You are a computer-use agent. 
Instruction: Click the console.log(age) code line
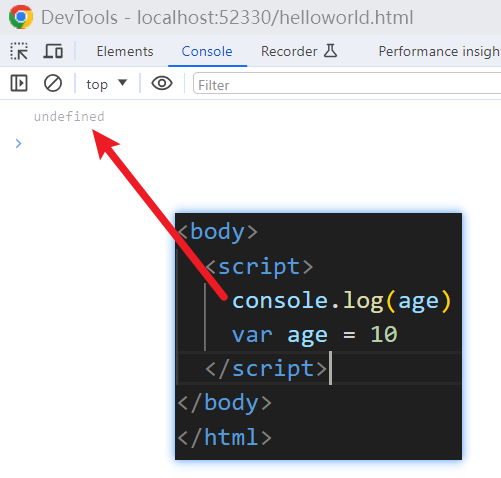tap(342, 301)
